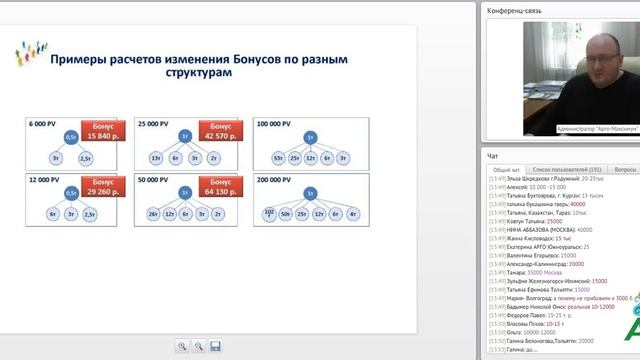Screen dimensions: 640x360
Task: Select the chat message from 'Валентина Егорьевск: 15000'
Action: point(532,256)
